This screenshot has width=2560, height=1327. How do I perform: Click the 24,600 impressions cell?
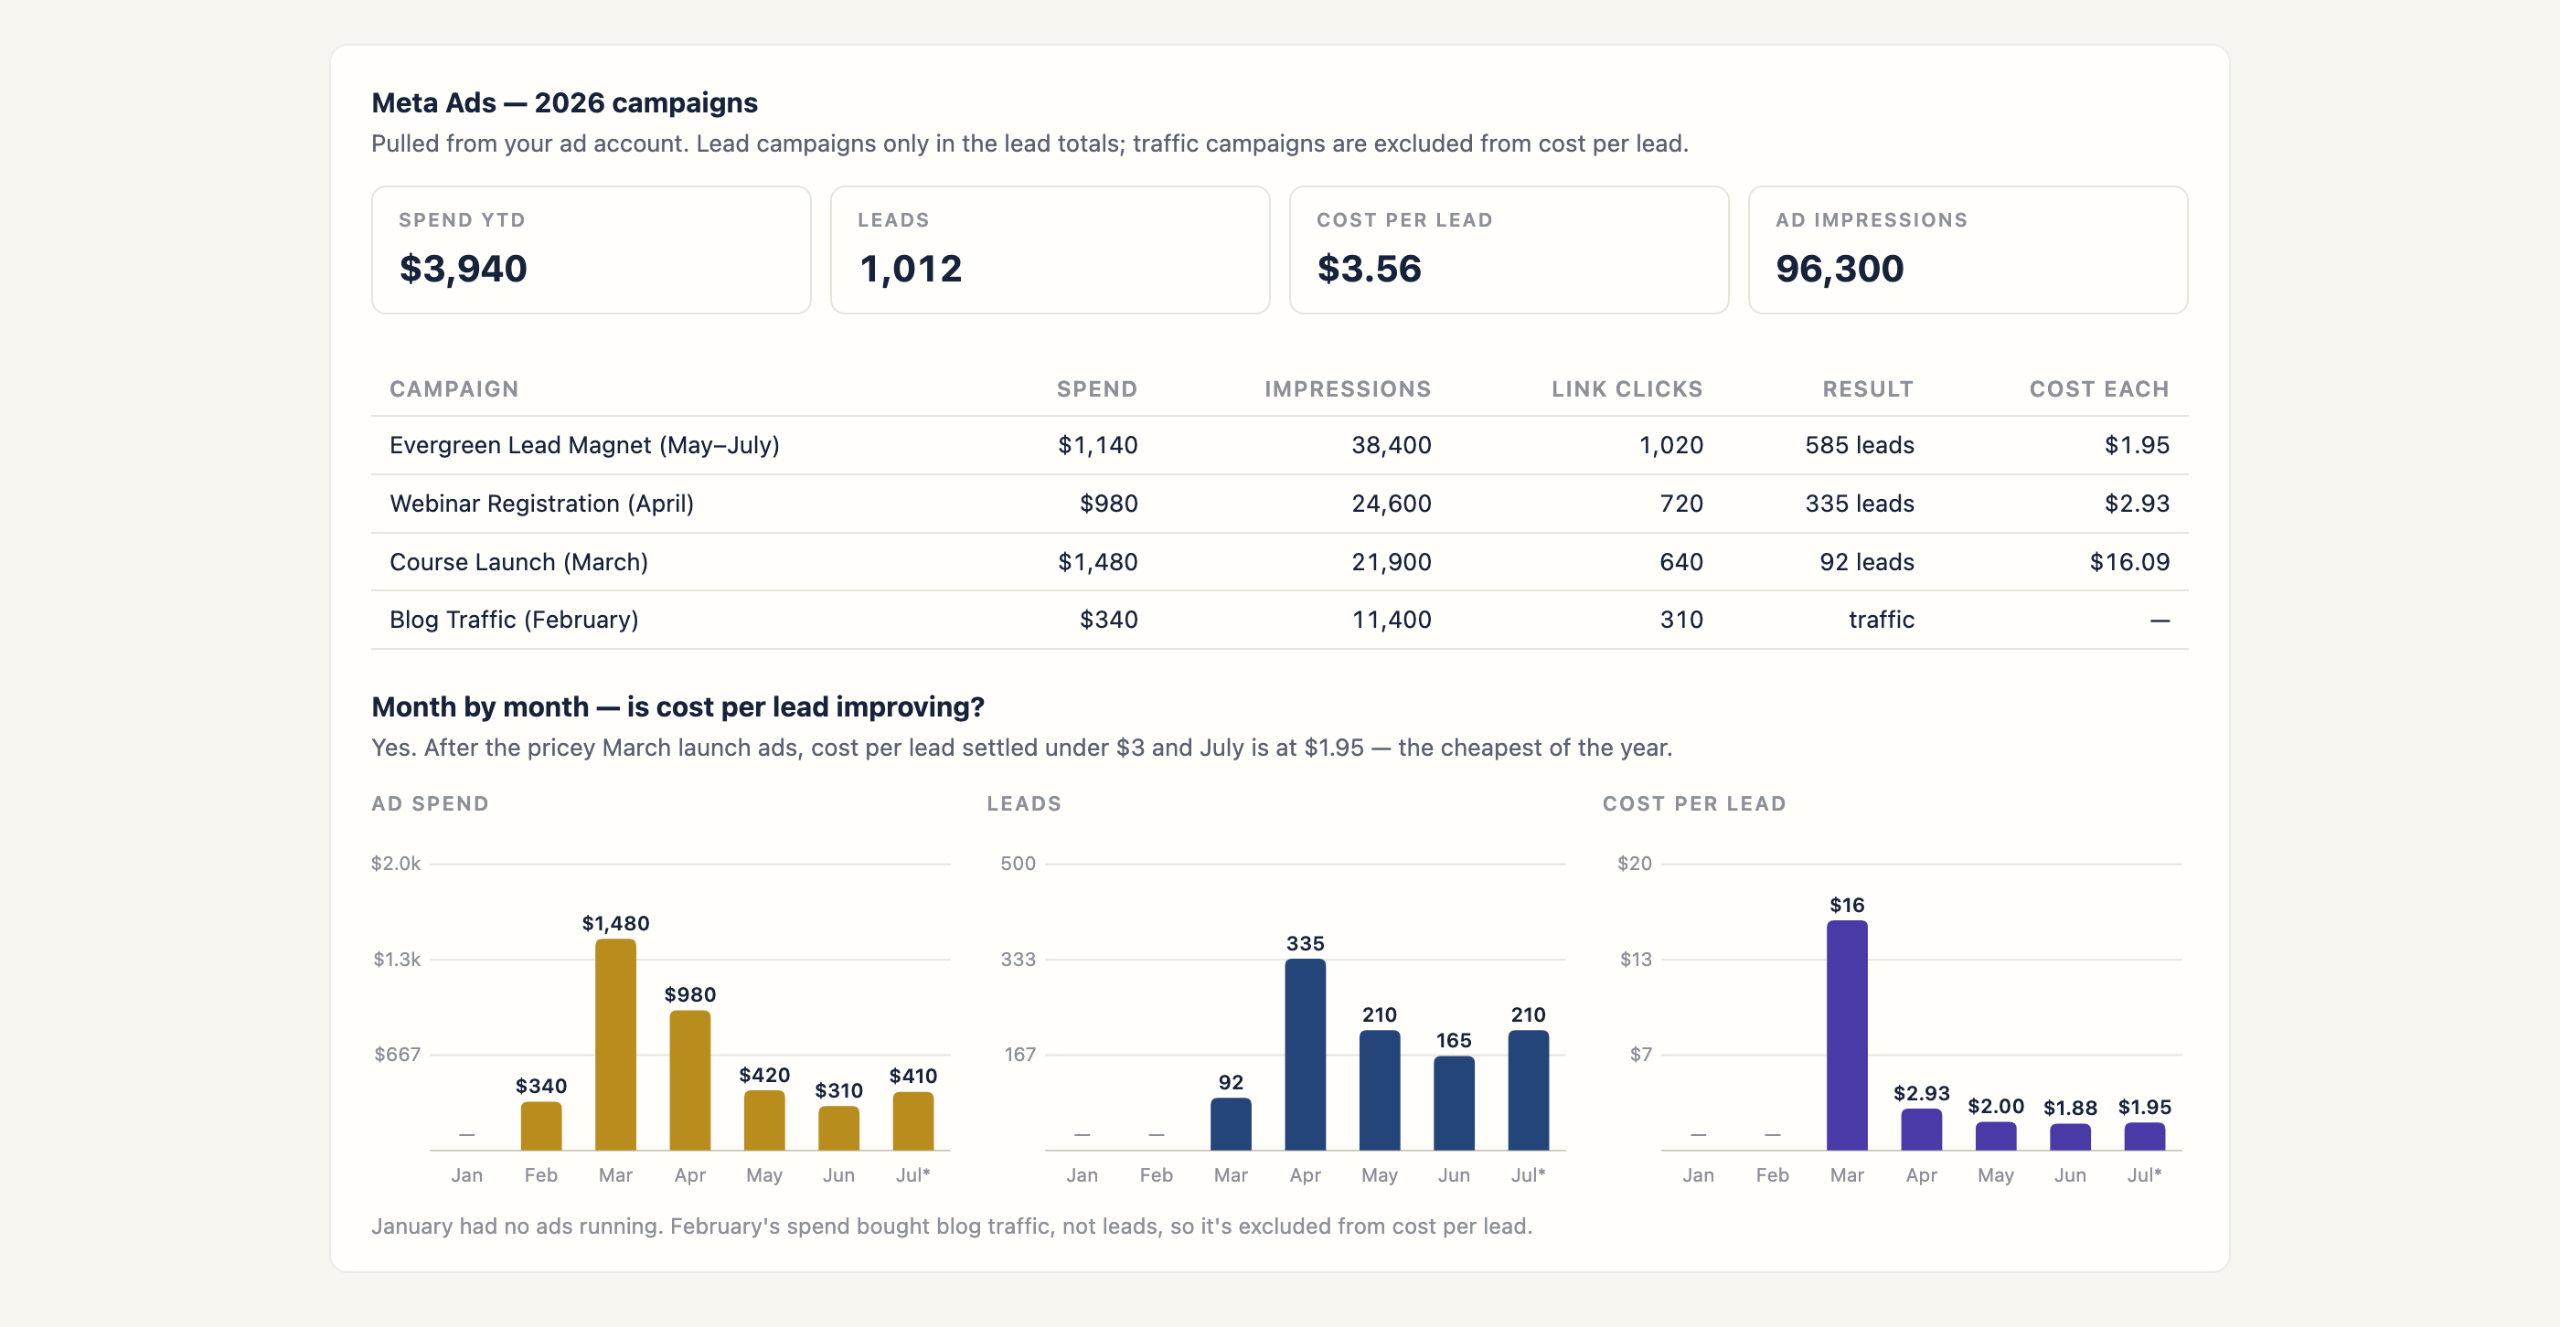[x=1392, y=503]
